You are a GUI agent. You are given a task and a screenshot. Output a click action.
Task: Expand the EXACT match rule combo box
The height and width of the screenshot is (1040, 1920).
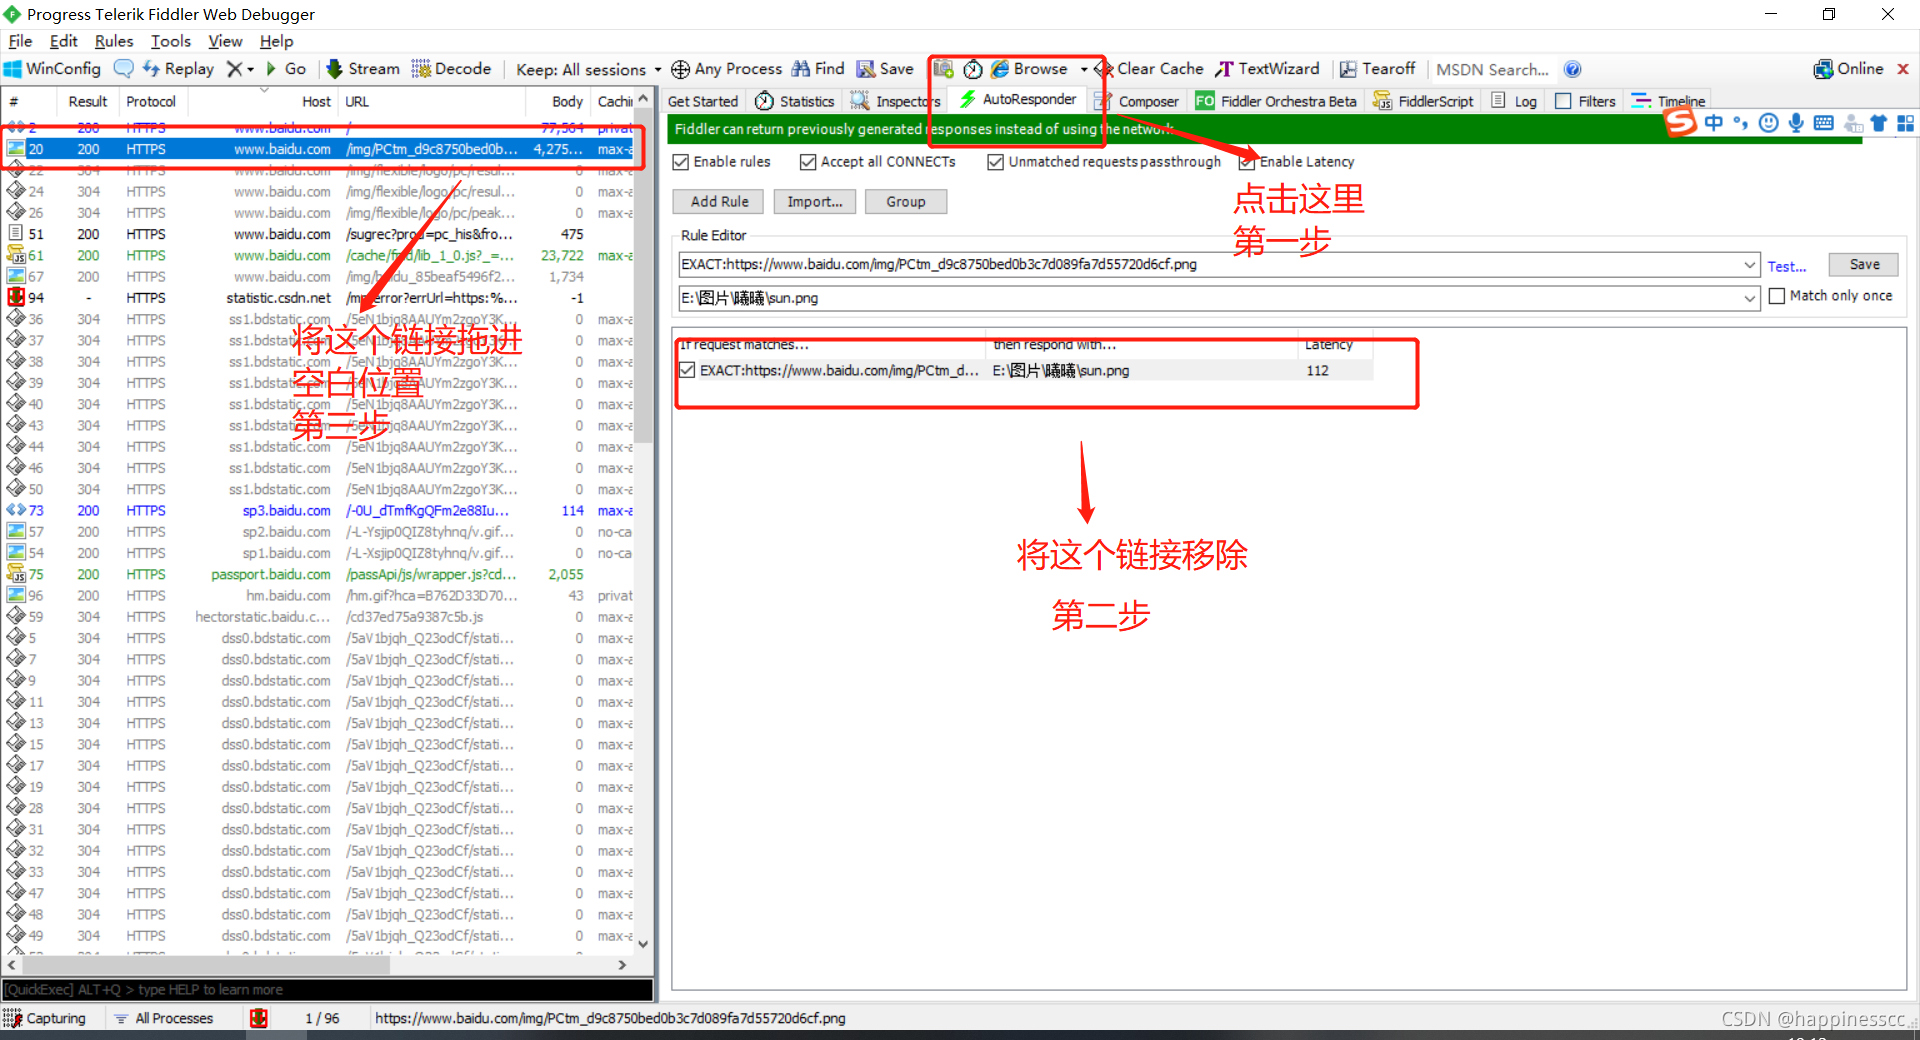[1750, 265]
